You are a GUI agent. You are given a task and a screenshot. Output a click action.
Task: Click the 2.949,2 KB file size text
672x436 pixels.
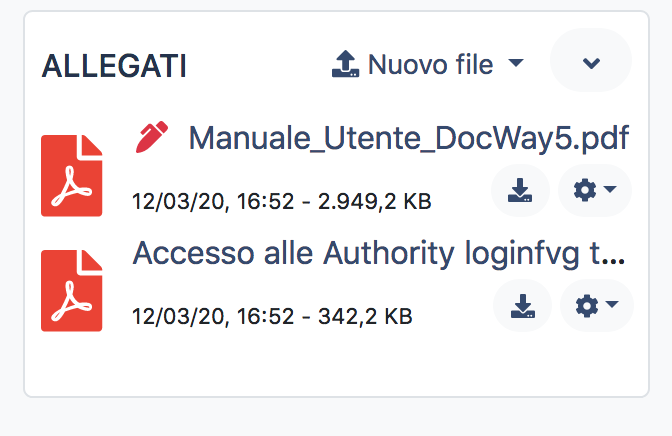pos(374,202)
